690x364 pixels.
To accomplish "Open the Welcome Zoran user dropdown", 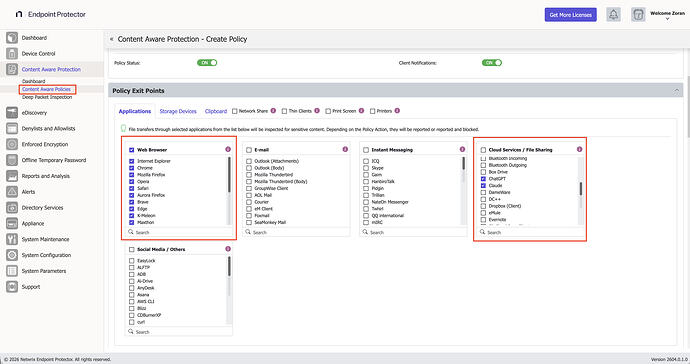I will (x=667, y=16).
